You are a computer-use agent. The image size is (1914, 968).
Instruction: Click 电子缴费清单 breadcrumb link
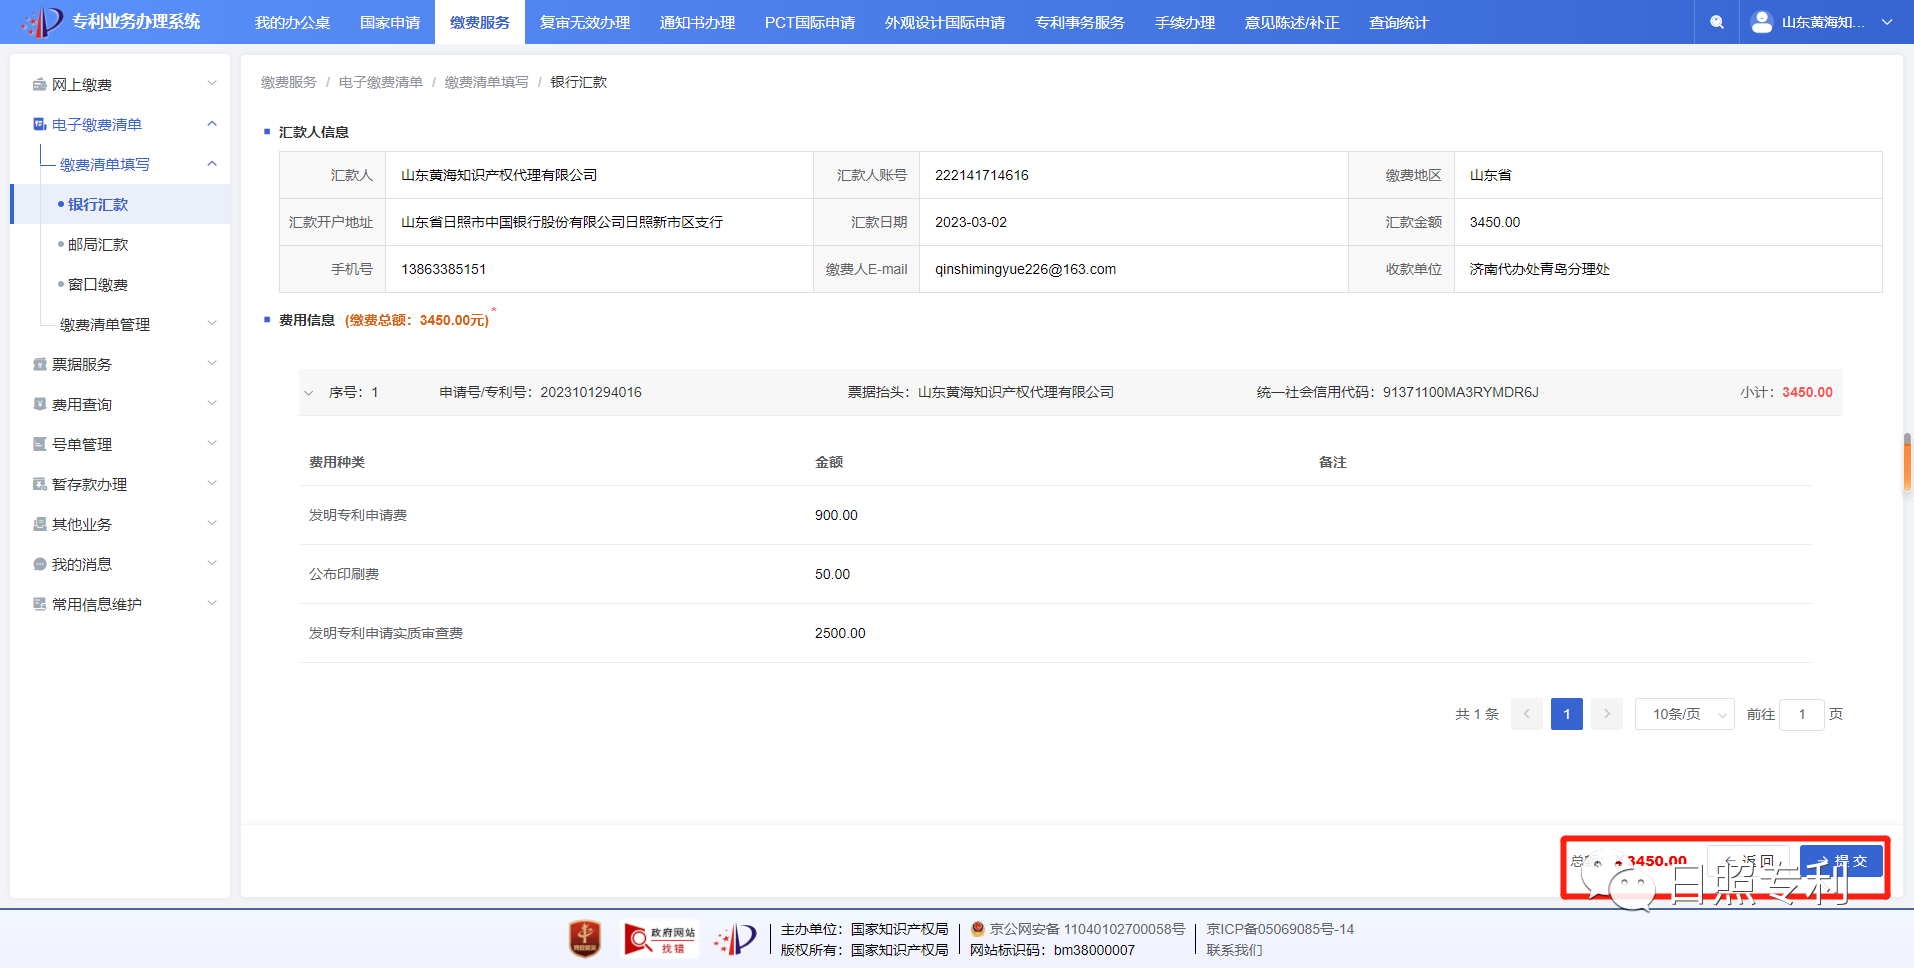coord(380,82)
